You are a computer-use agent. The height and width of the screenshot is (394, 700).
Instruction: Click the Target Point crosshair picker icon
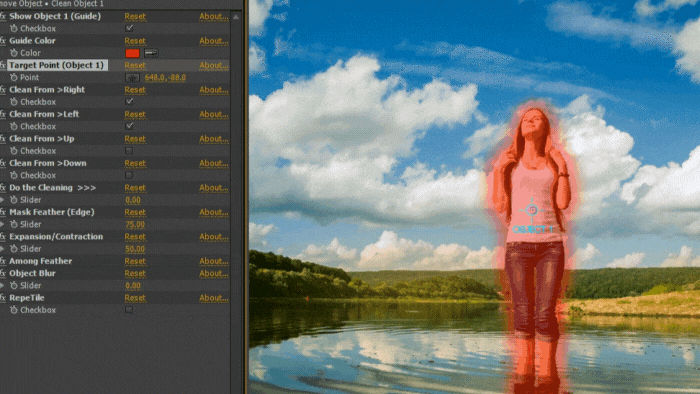tap(132, 78)
